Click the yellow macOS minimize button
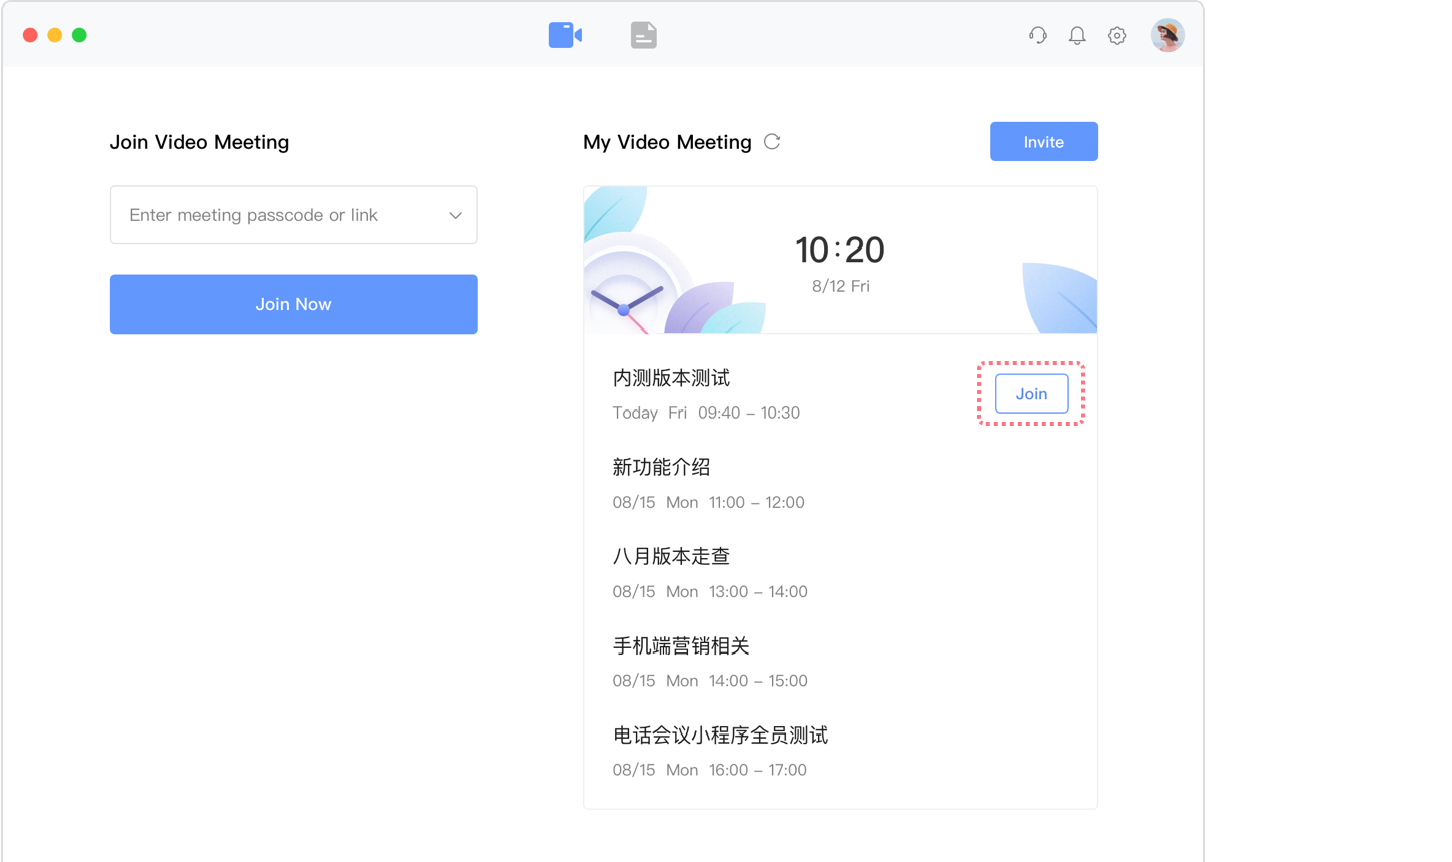Image resolution: width=1452 pixels, height=862 pixels. pyautogui.click(x=55, y=35)
